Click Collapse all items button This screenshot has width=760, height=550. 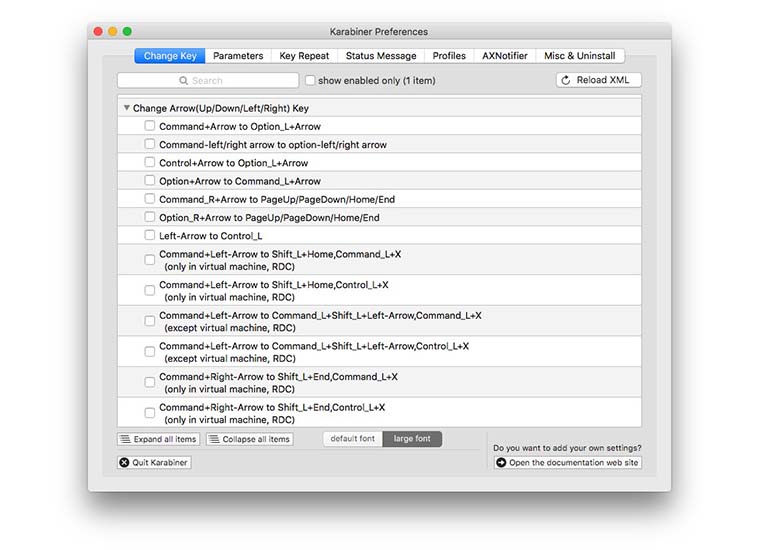tap(250, 439)
